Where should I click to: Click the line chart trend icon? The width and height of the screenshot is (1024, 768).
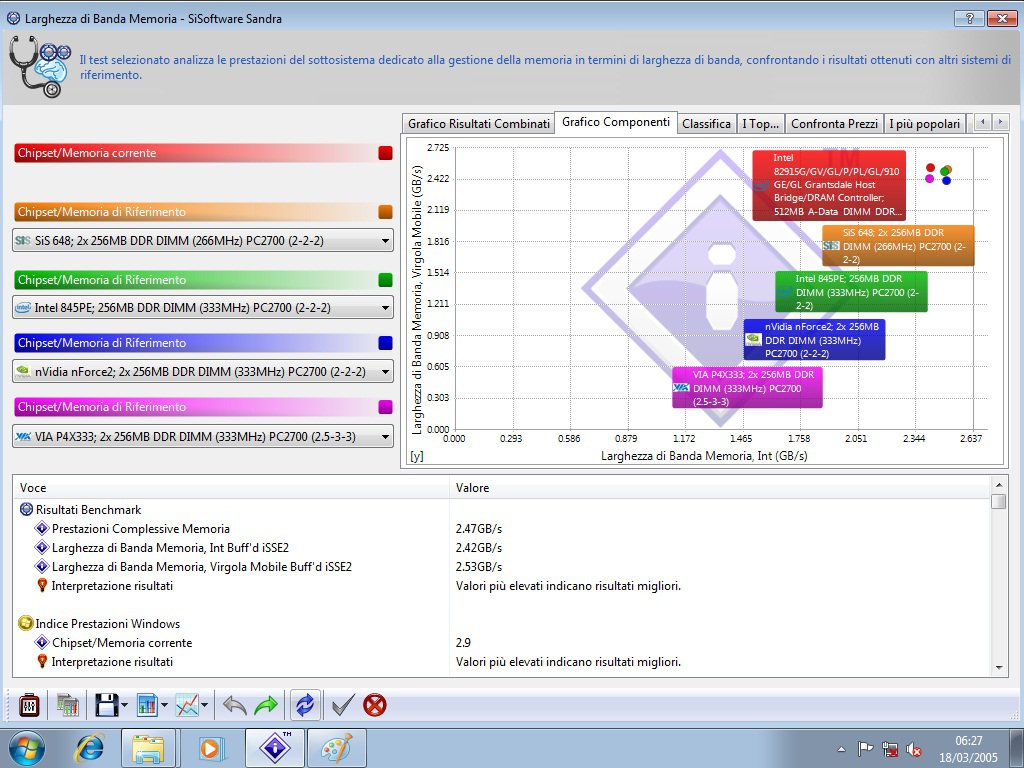[x=187, y=705]
